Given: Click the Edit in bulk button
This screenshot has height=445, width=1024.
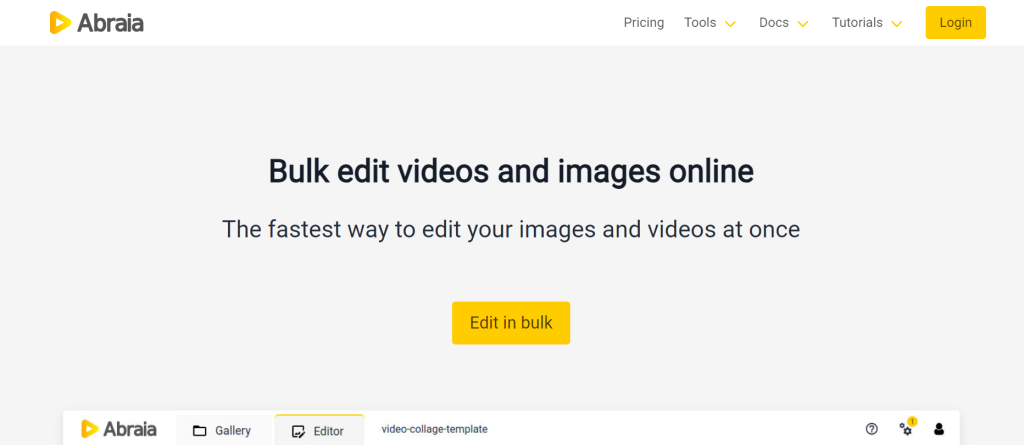Looking at the screenshot, I should [511, 323].
